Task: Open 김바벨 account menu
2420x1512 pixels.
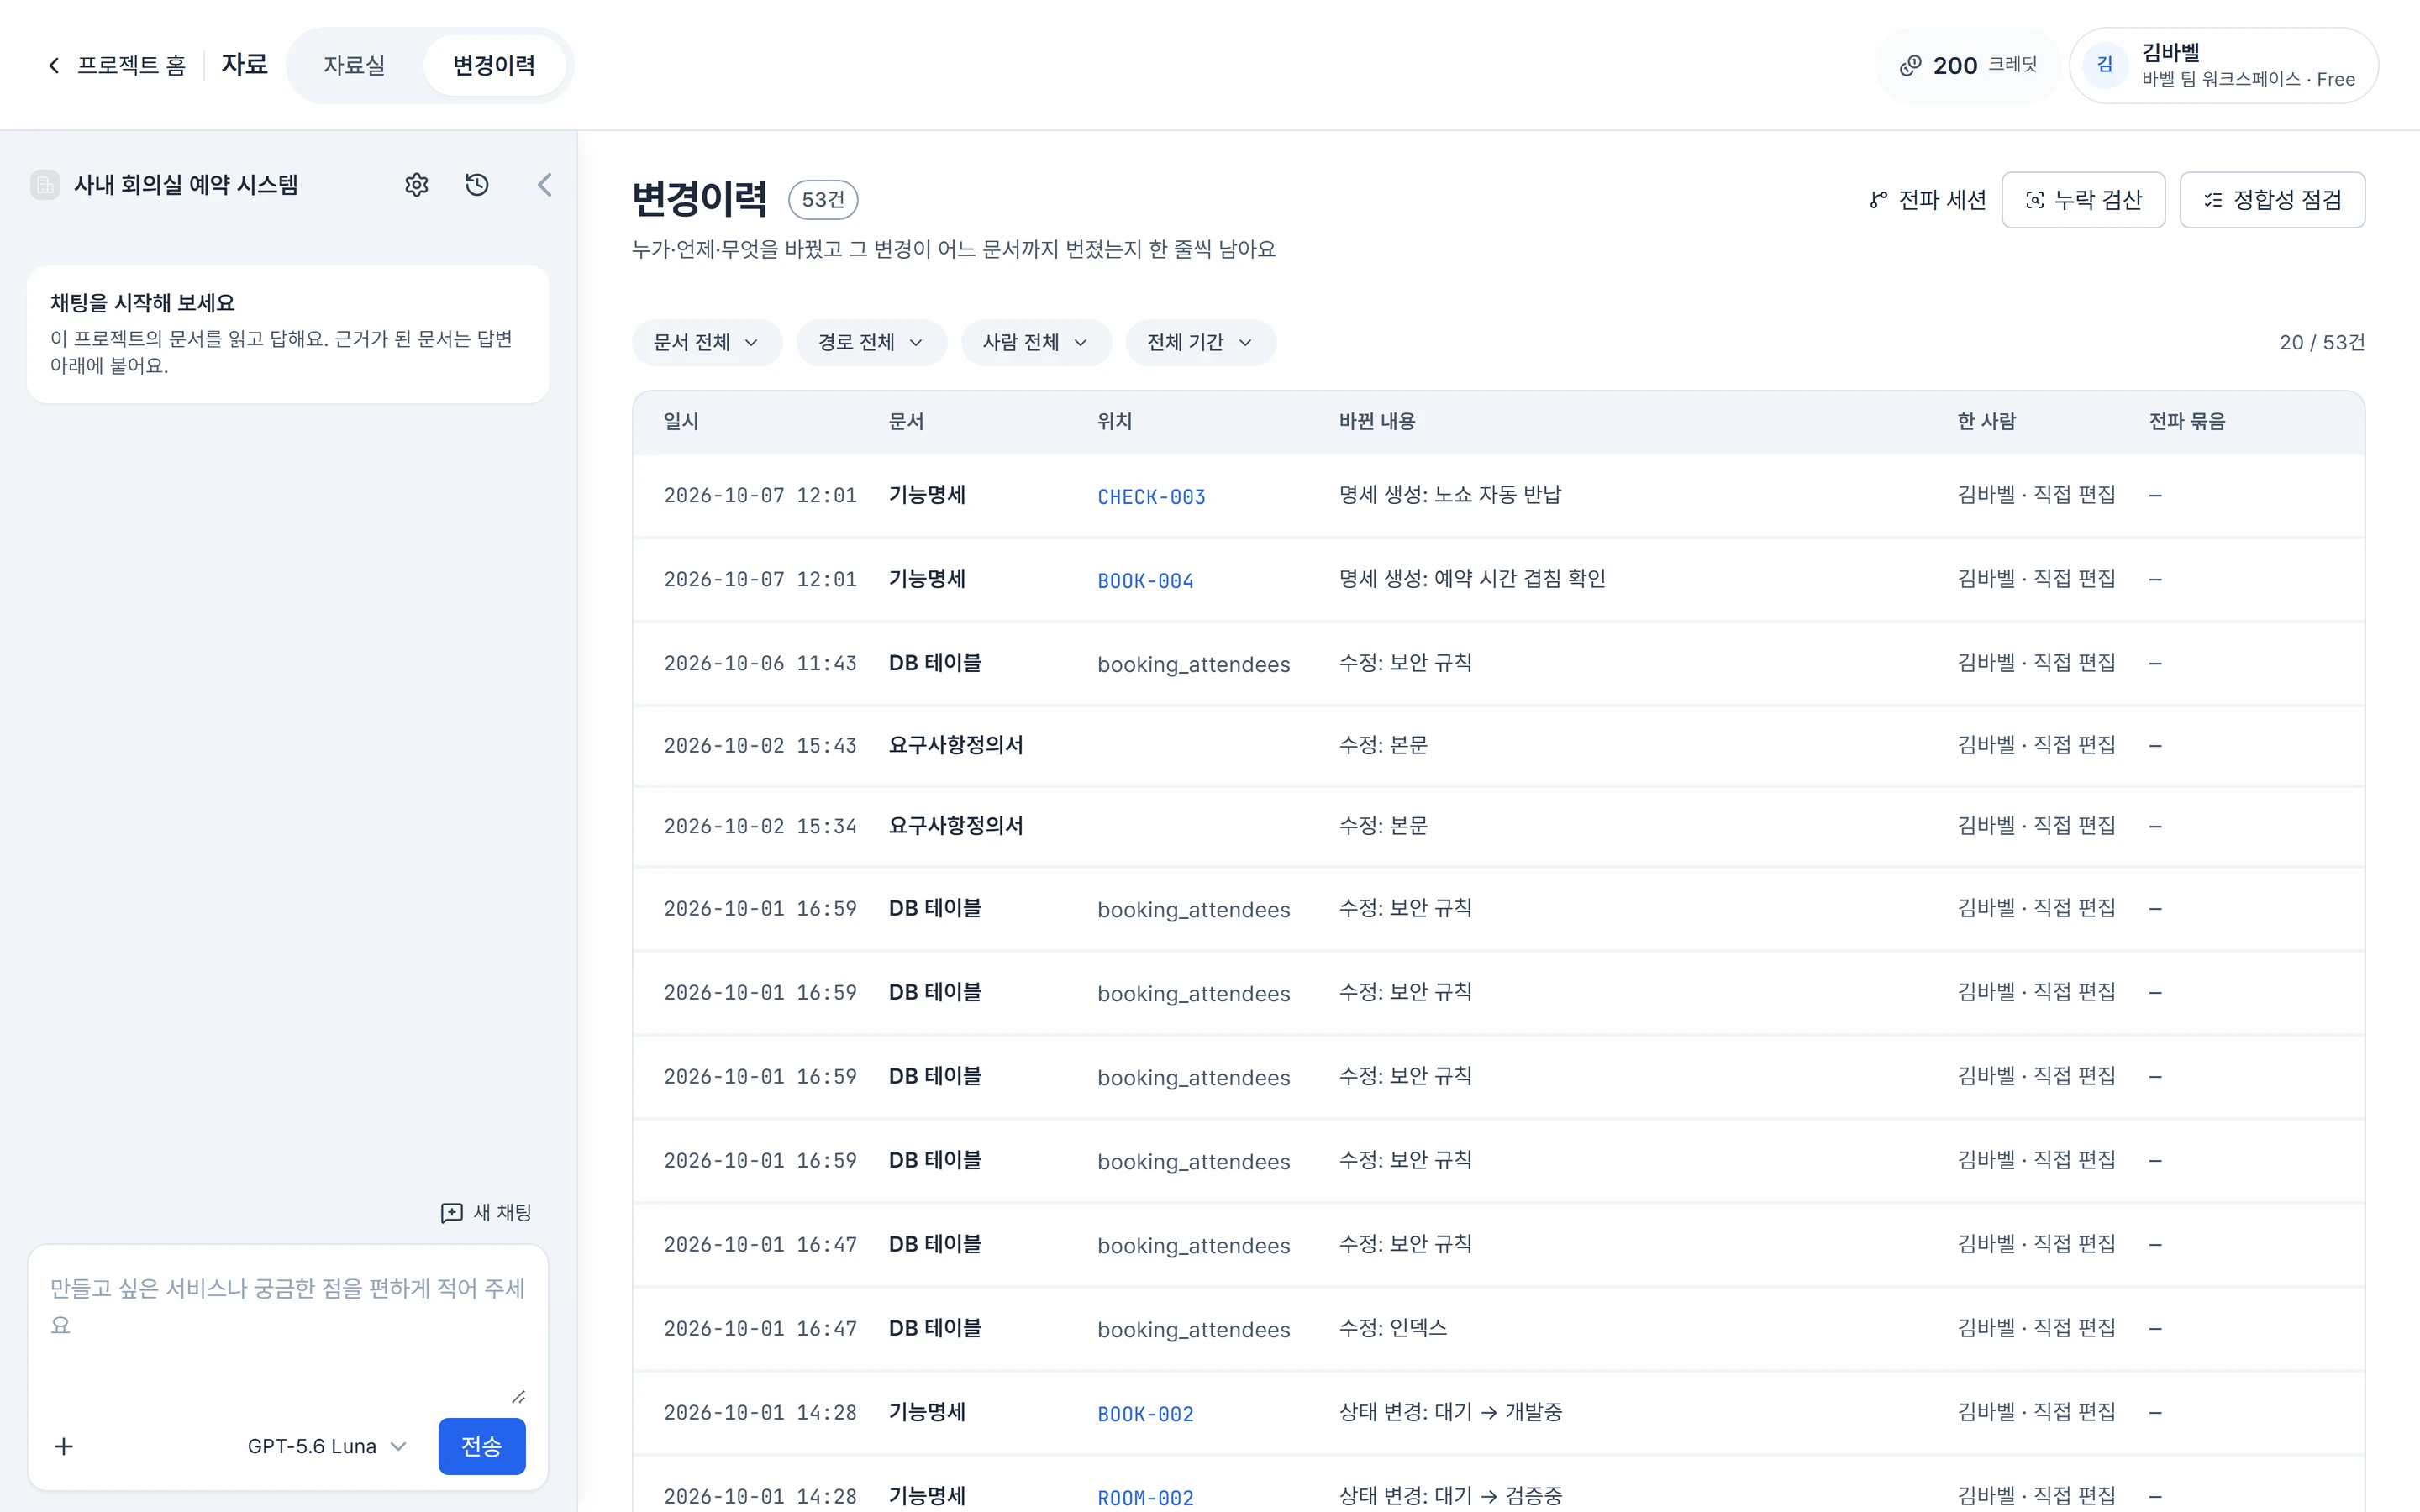Action: [2223, 66]
